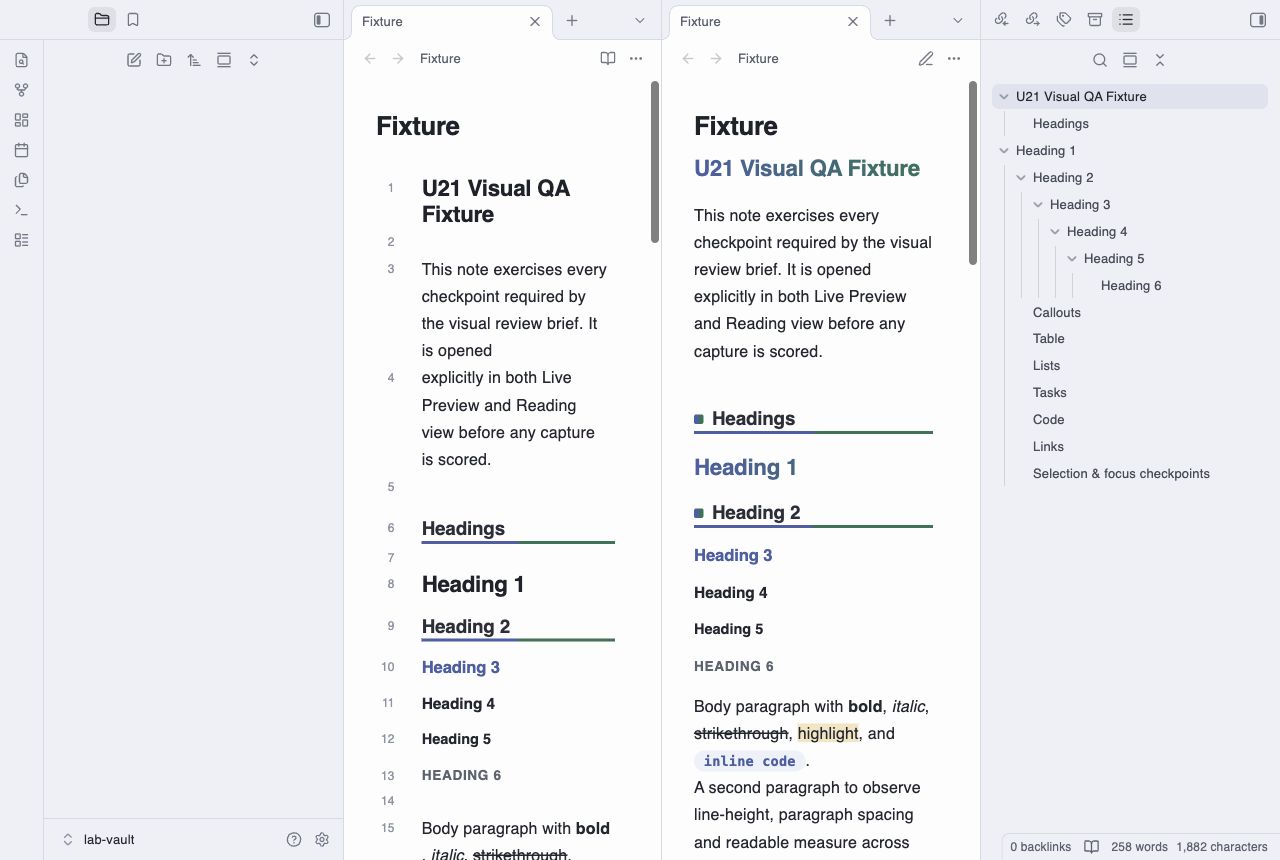Switch line-numbered pane to reading view
1280x860 pixels.
click(x=608, y=59)
